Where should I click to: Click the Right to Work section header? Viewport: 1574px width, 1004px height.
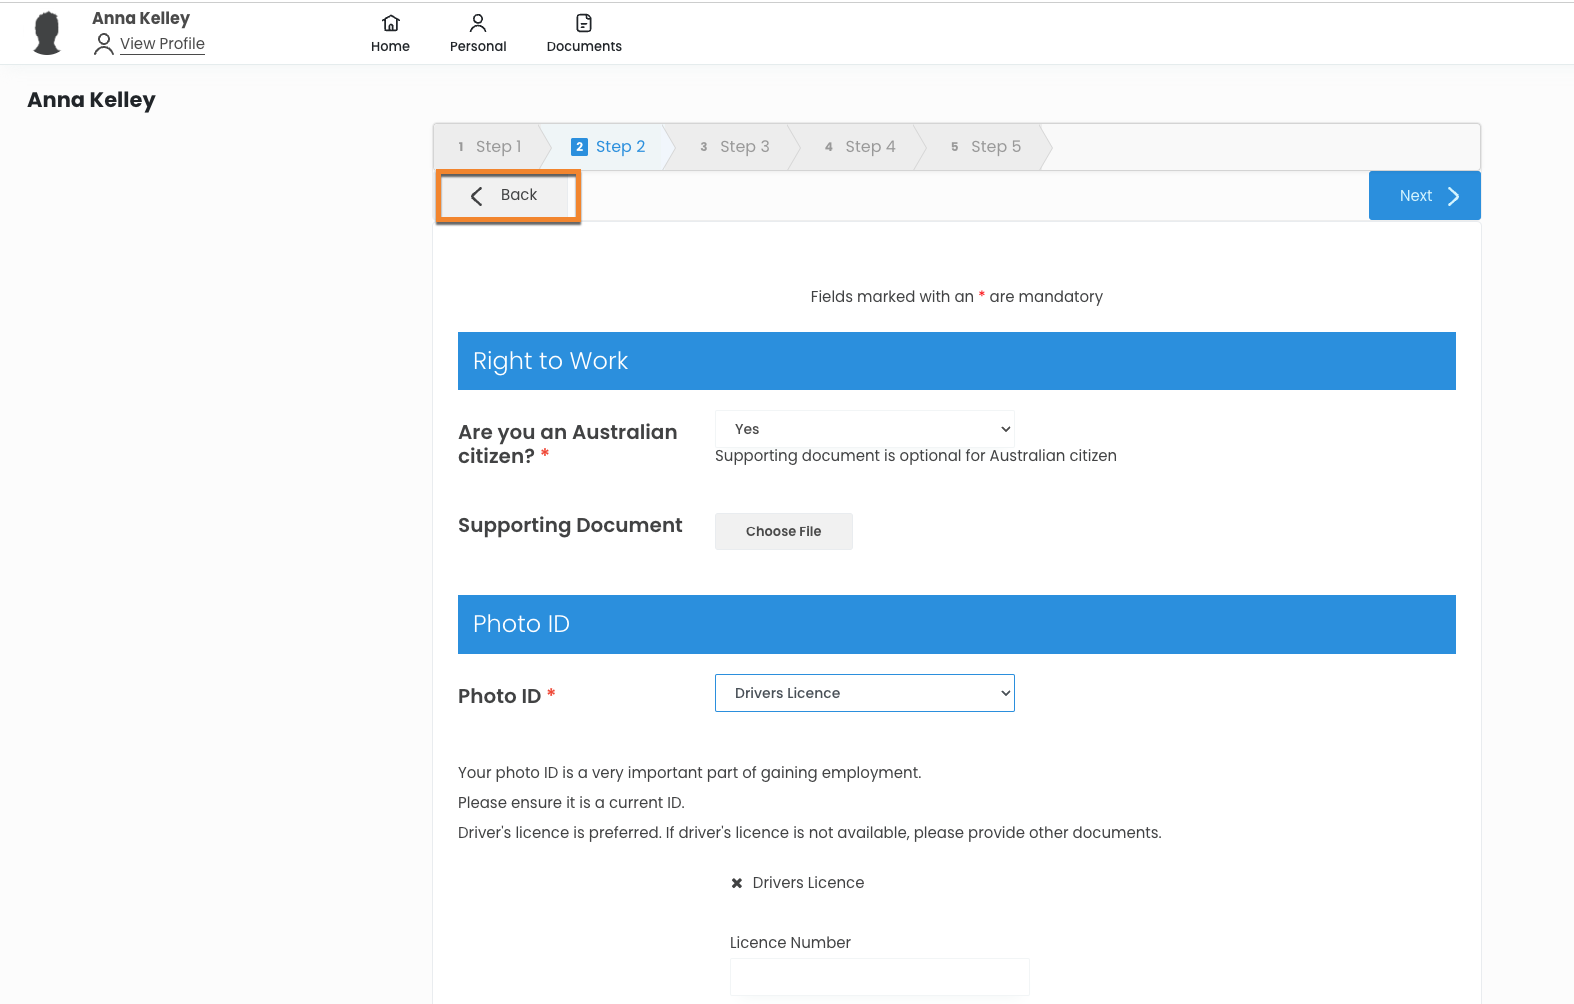pos(956,361)
